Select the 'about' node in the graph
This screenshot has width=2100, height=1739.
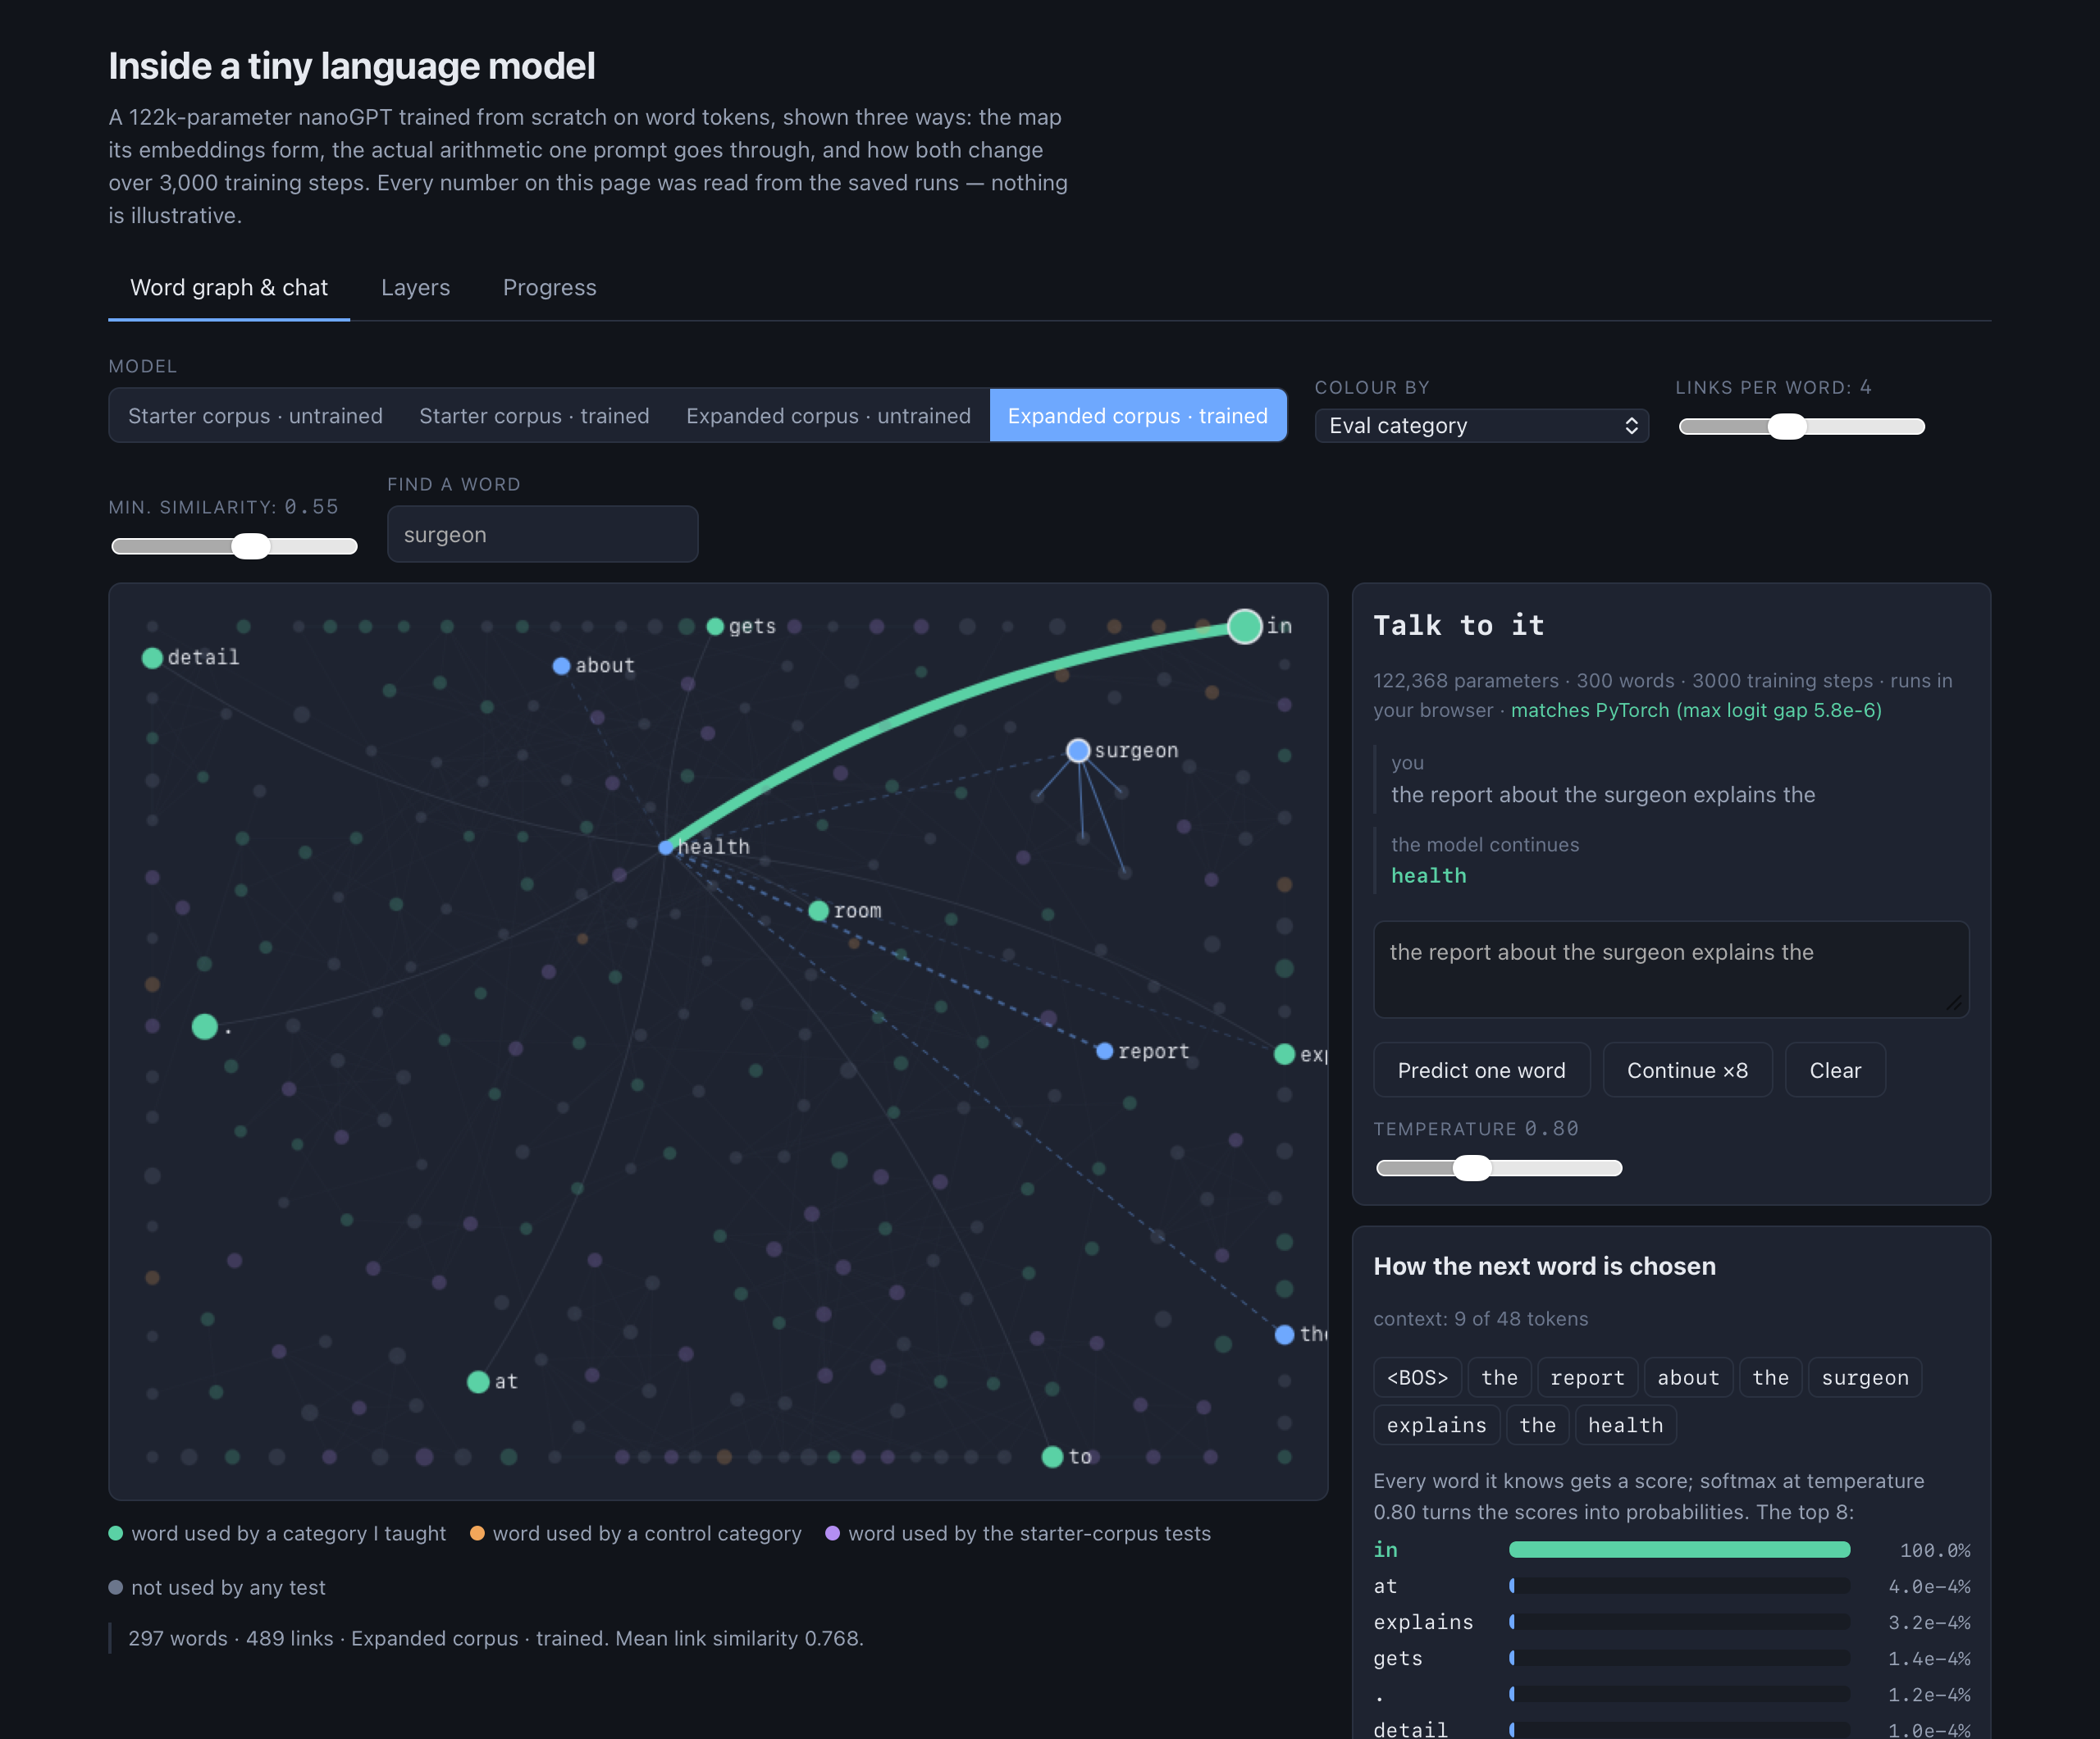pos(561,666)
